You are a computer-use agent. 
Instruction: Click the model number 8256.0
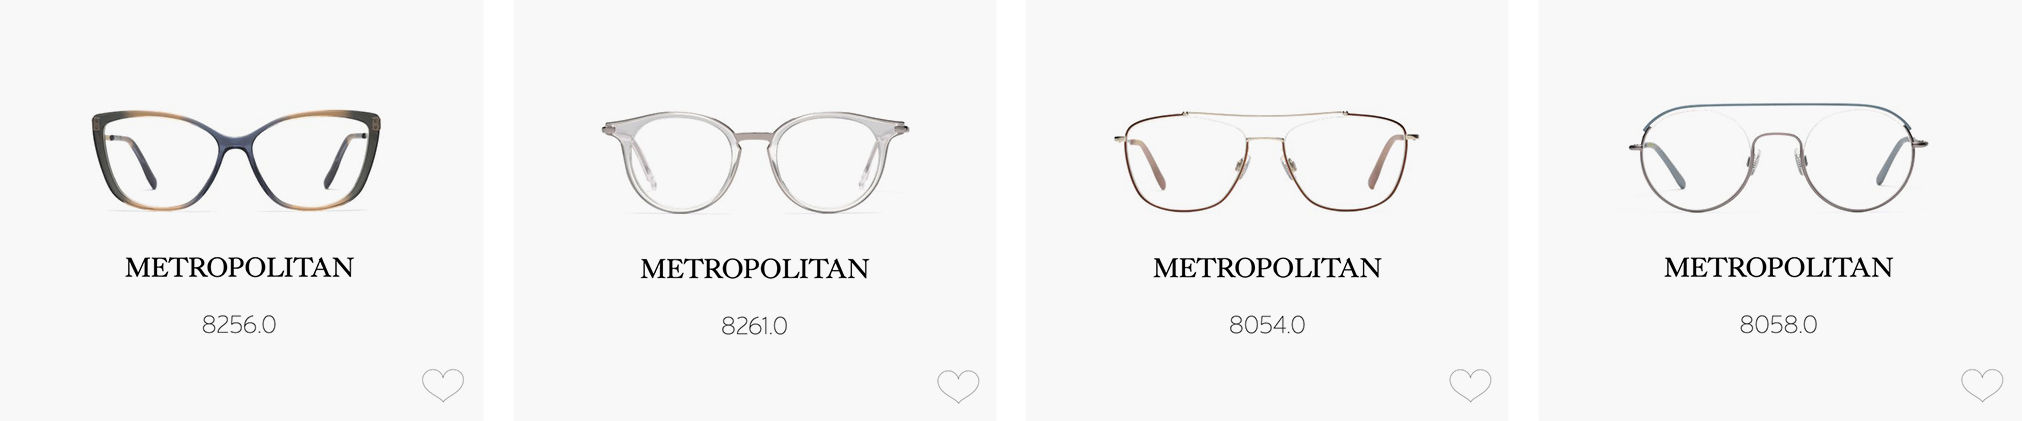coord(239,325)
